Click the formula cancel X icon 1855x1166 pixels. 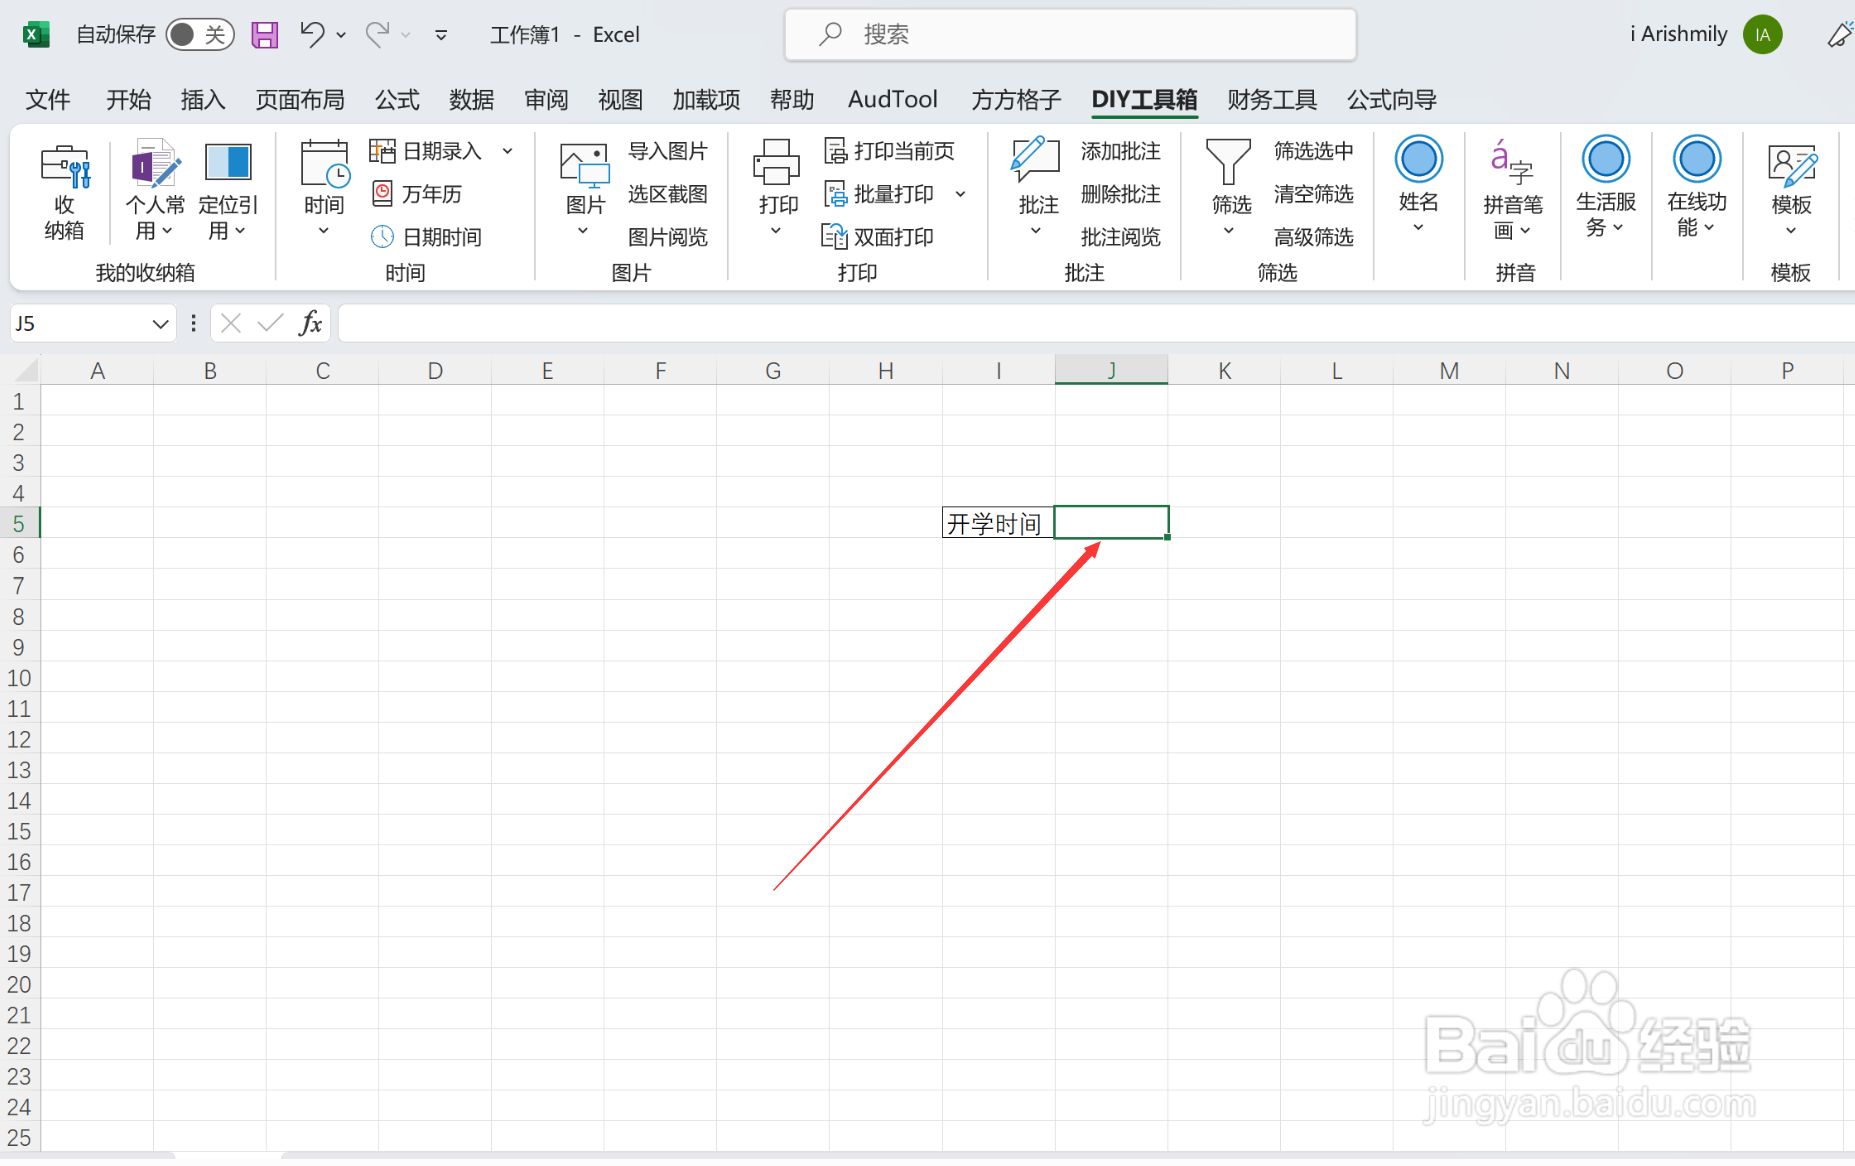tap(231, 323)
